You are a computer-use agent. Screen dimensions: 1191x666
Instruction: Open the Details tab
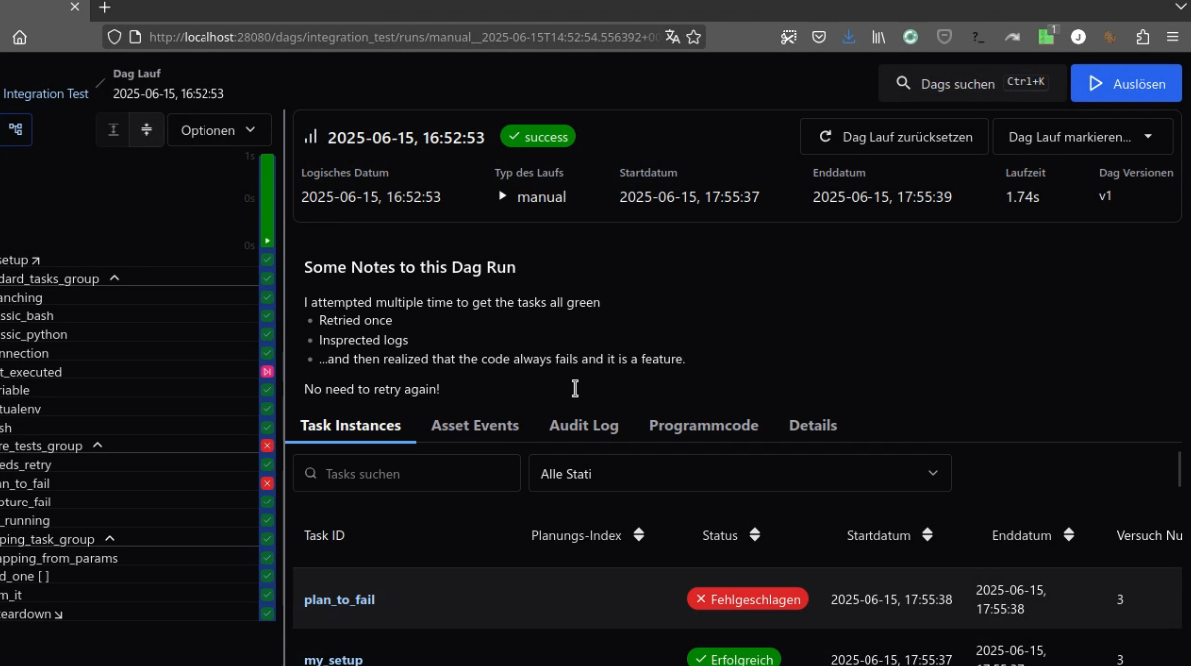point(813,426)
